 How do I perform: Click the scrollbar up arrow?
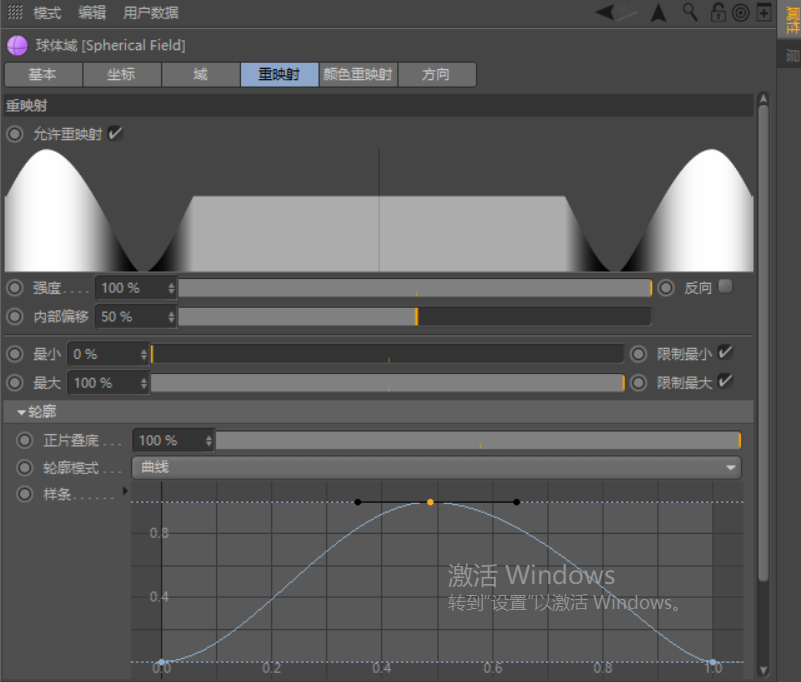[763, 99]
